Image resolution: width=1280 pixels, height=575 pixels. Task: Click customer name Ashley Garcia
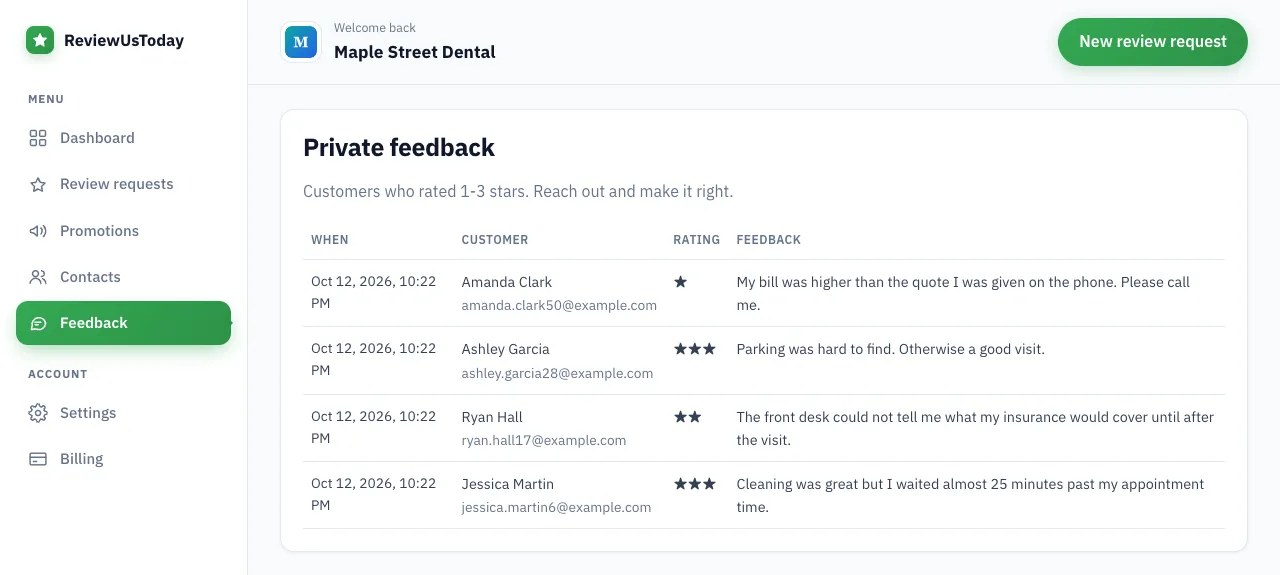(506, 349)
